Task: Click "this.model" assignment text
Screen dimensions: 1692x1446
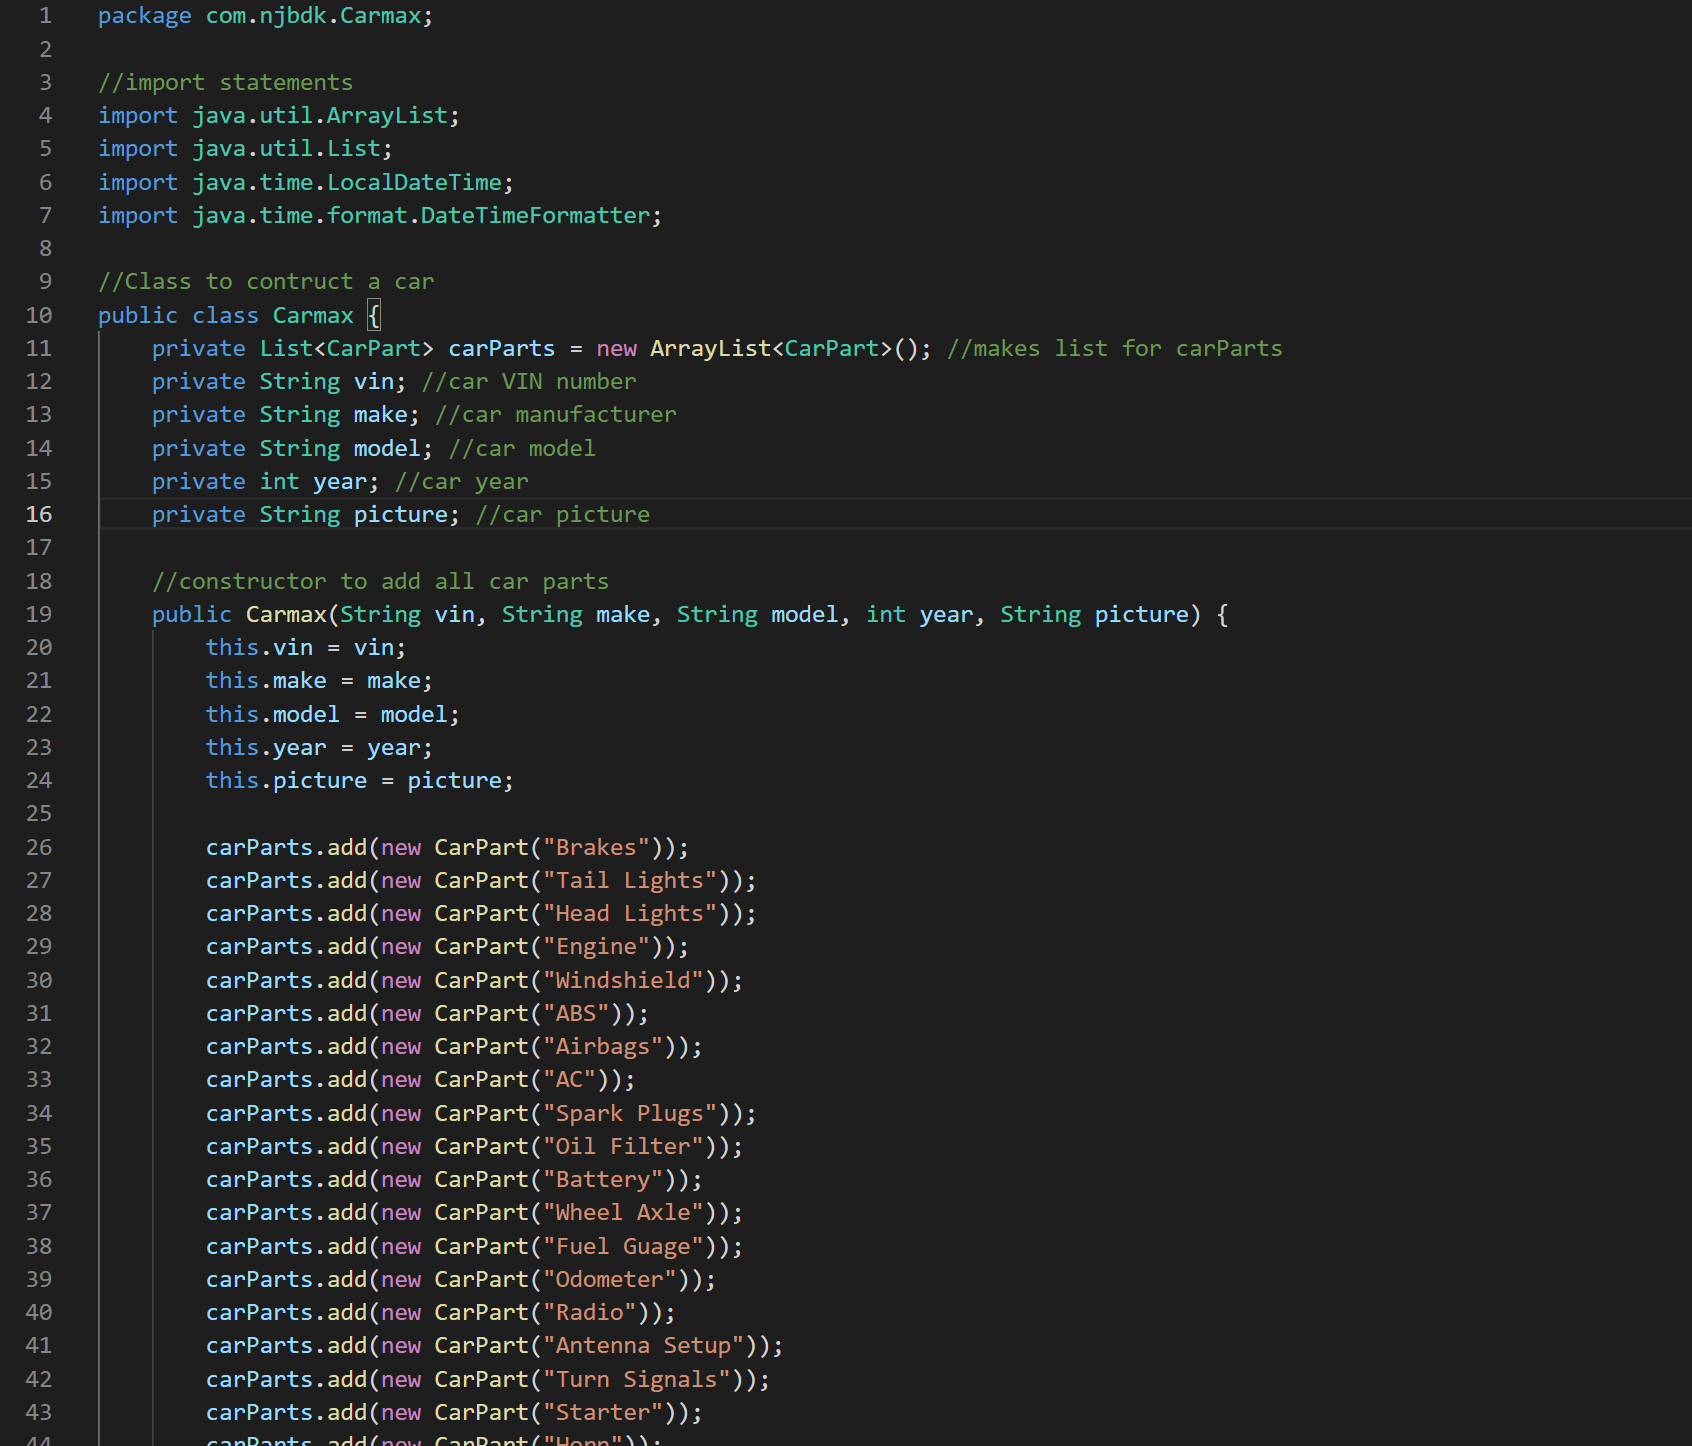Action: [273, 714]
